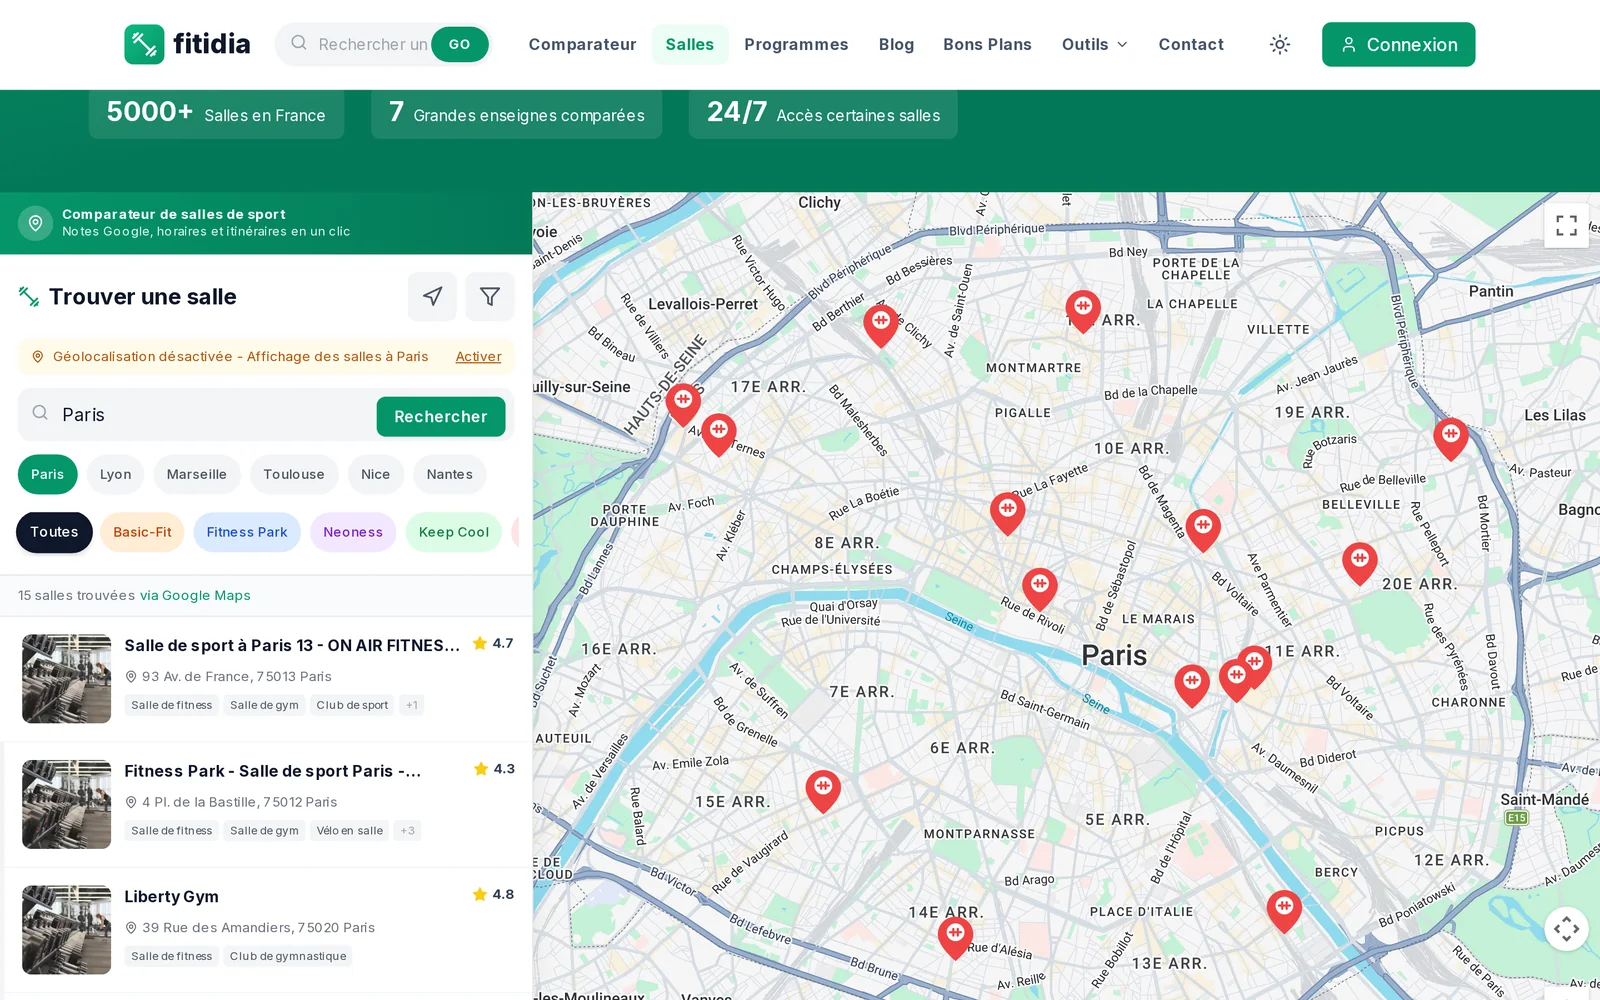
Task: Select the Marseille city chip
Action: tap(196, 474)
